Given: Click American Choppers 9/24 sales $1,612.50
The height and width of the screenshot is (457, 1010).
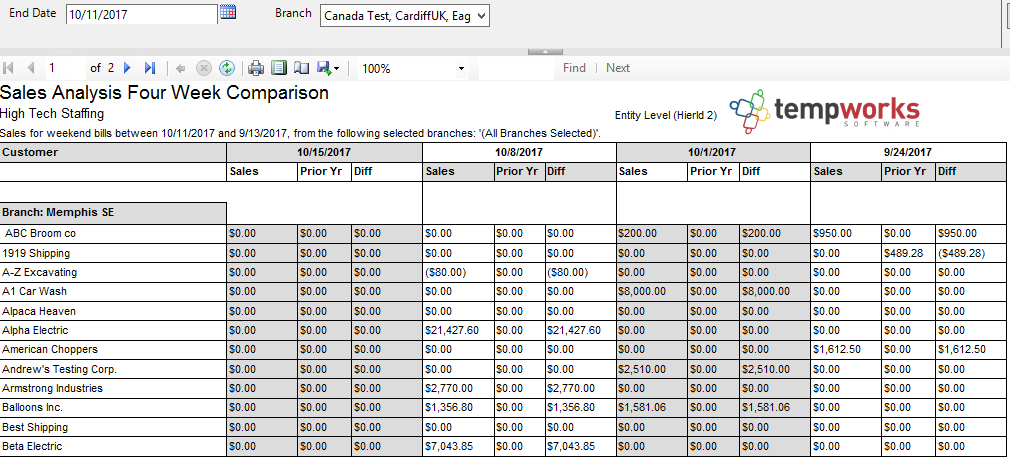Looking at the screenshot, I should pyautogui.click(x=836, y=349).
